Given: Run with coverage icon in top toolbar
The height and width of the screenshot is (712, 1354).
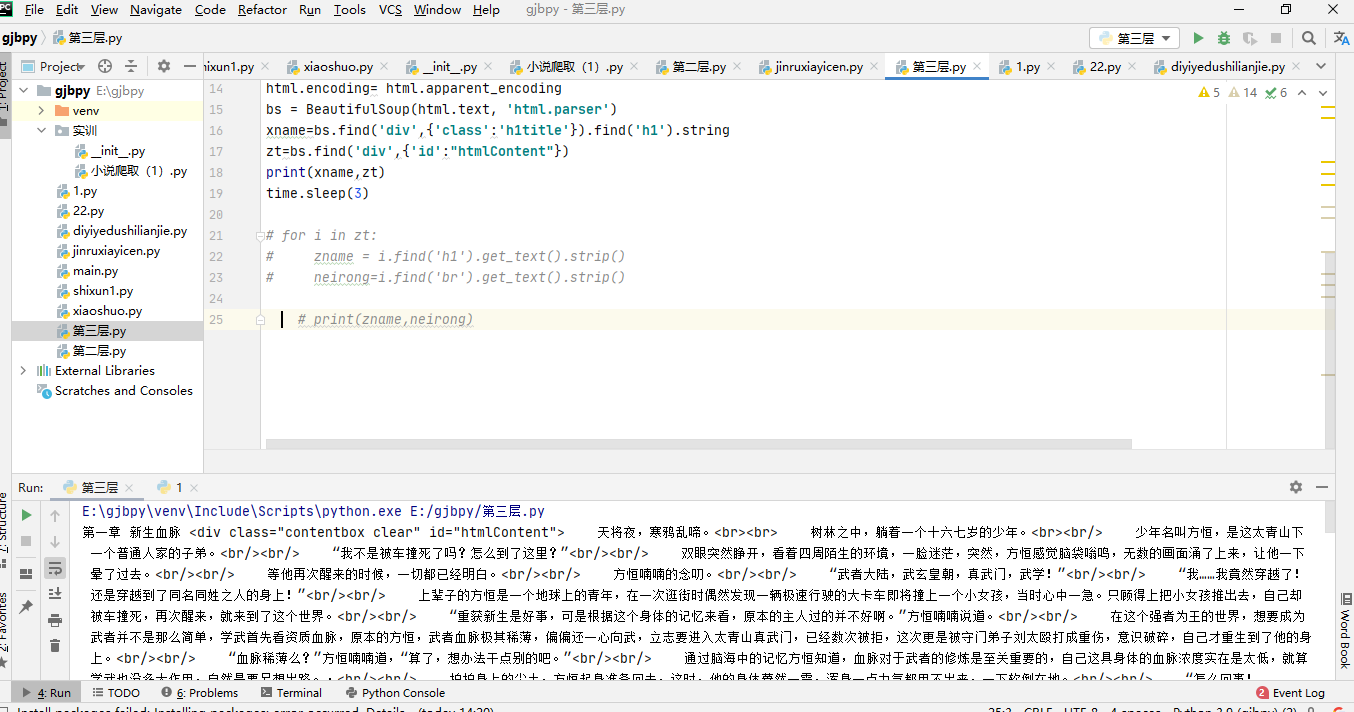Looking at the screenshot, I should [1250, 38].
